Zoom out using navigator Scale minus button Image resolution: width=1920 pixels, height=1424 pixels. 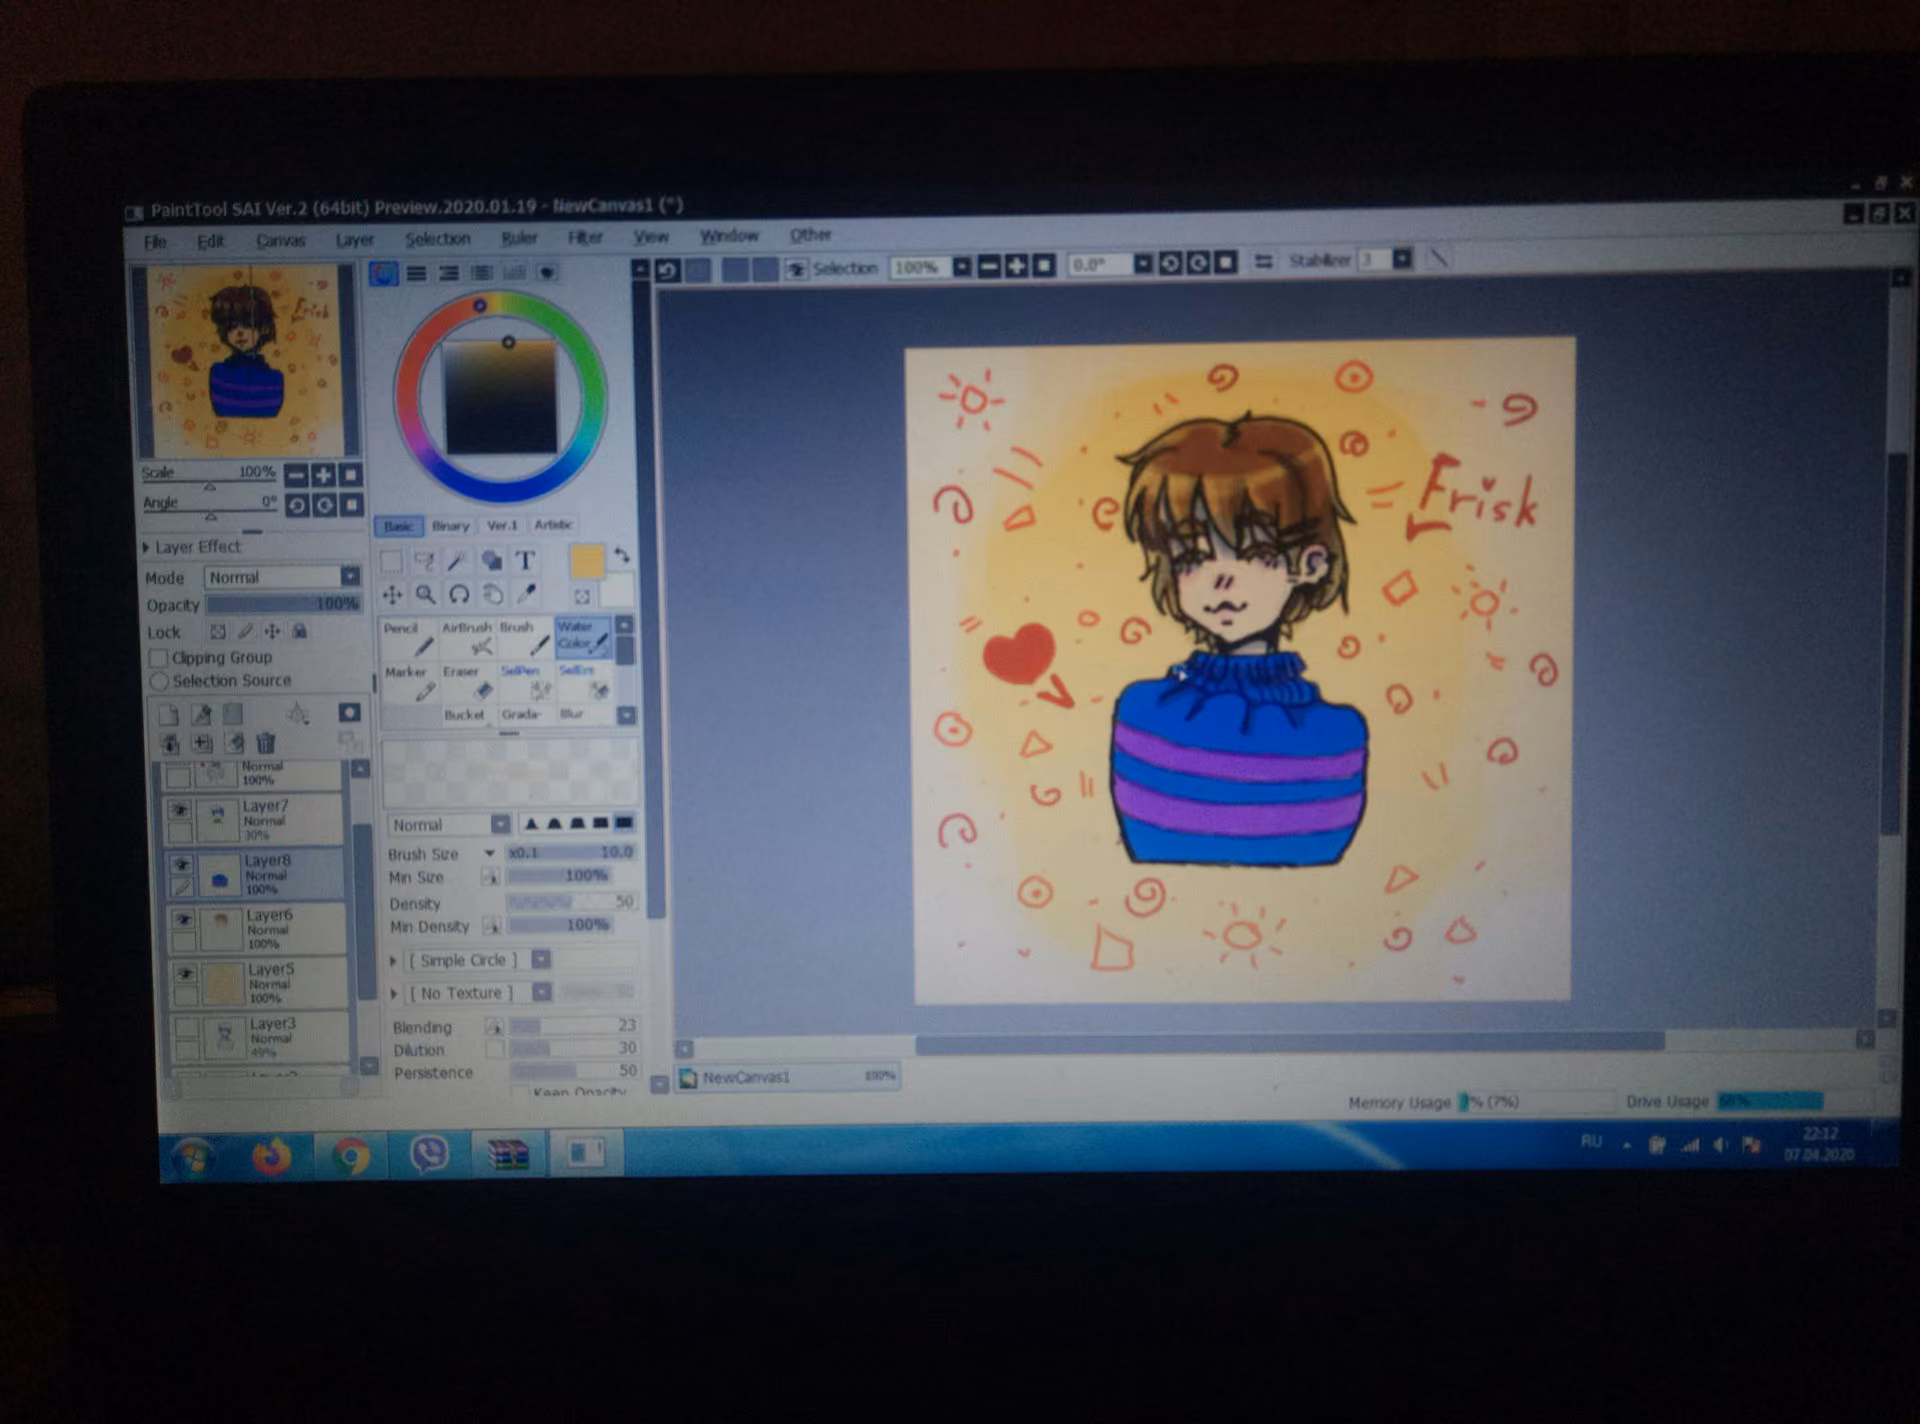(x=296, y=475)
